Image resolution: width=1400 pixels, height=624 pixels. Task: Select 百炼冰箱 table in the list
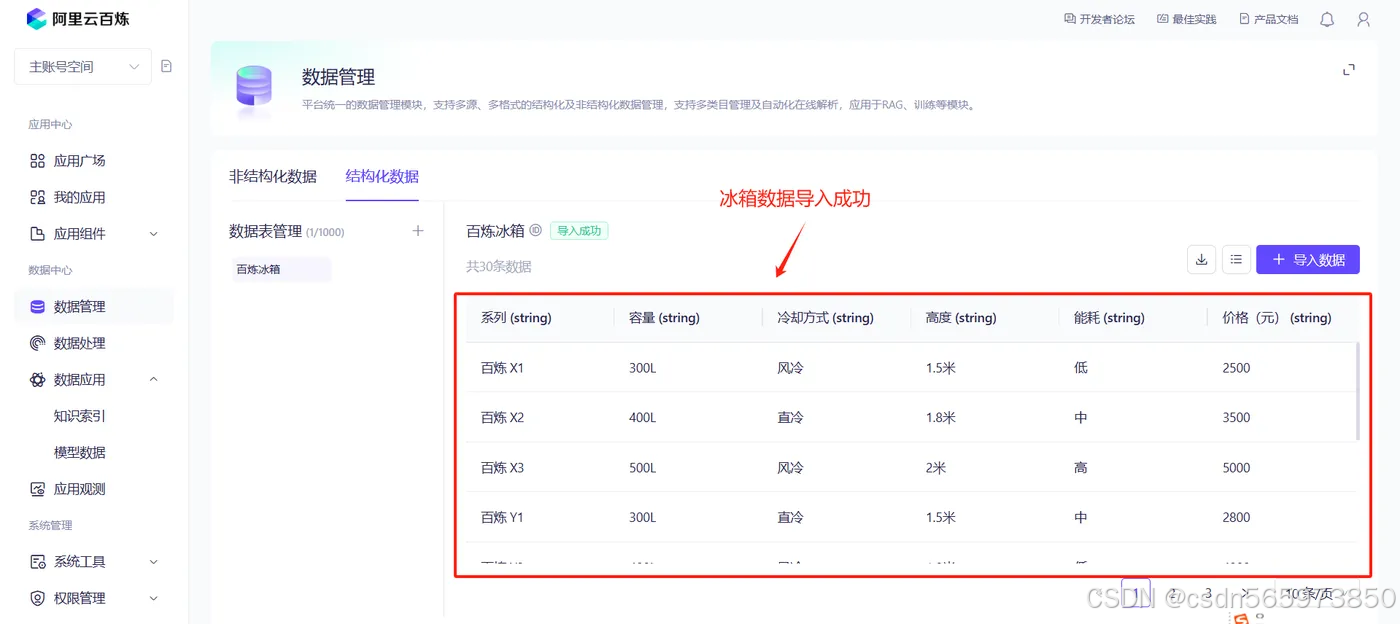coord(282,269)
